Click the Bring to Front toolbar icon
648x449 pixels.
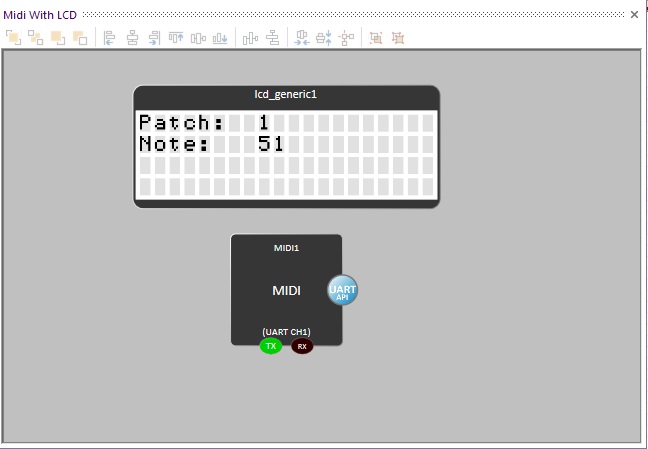click(x=13, y=38)
